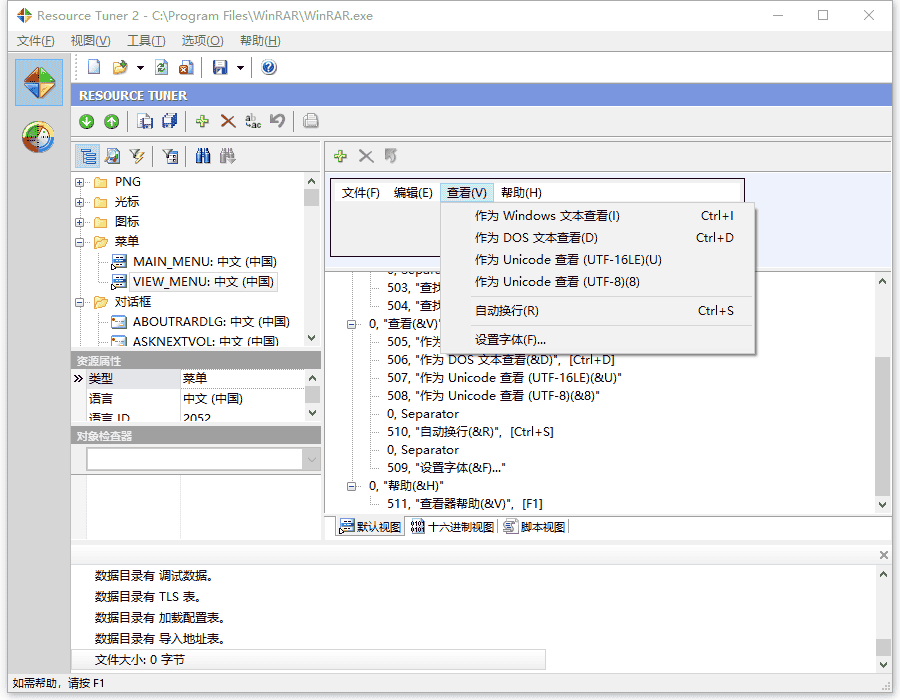Image resolution: width=900 pixels, height=700 pixels.
Task: Open help with the question mark icon
Action: coord(269,67)
